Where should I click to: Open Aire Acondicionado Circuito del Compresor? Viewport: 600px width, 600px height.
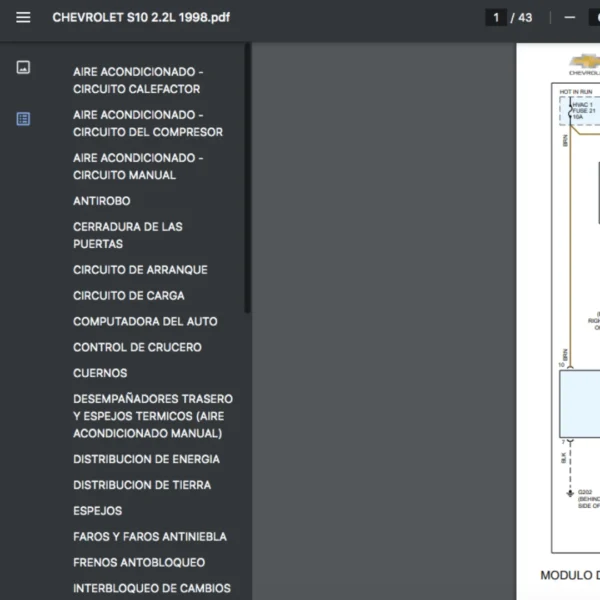pos(147,123)
